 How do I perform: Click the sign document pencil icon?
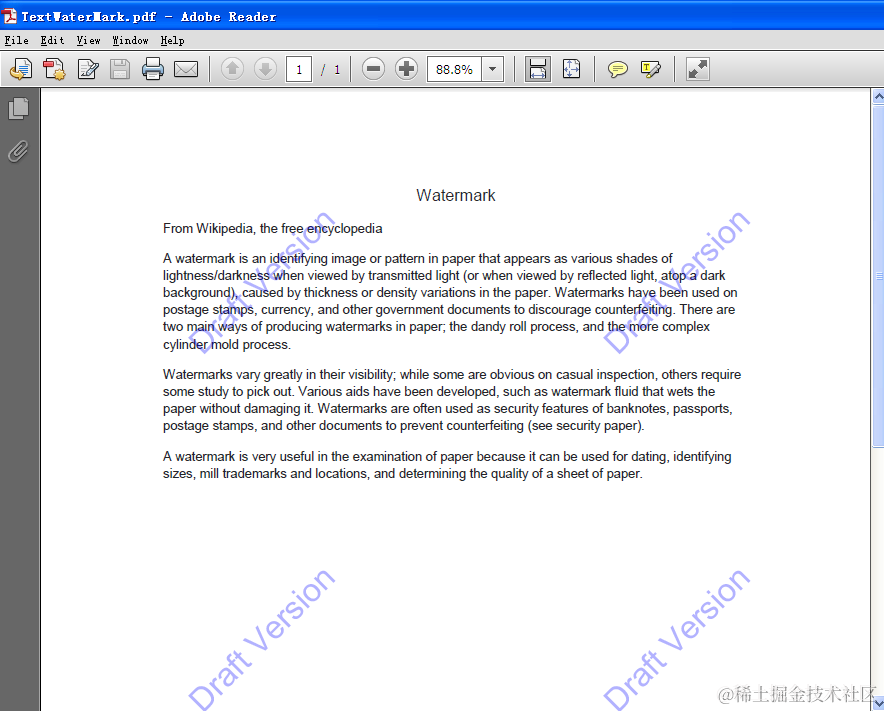coord(88,69)
